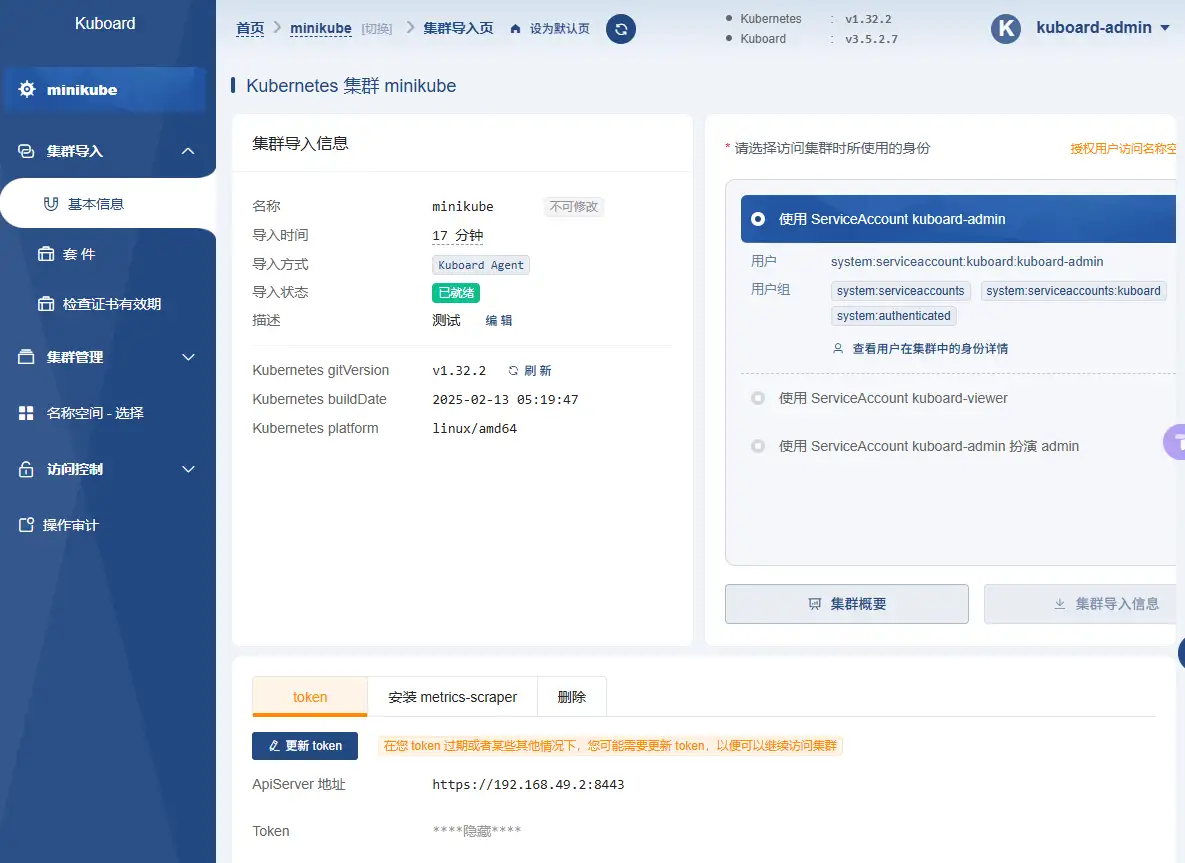Switch to 安装 metrics-scraper tab
This screenshot has width=1185, height=863.
click(453, 697)
